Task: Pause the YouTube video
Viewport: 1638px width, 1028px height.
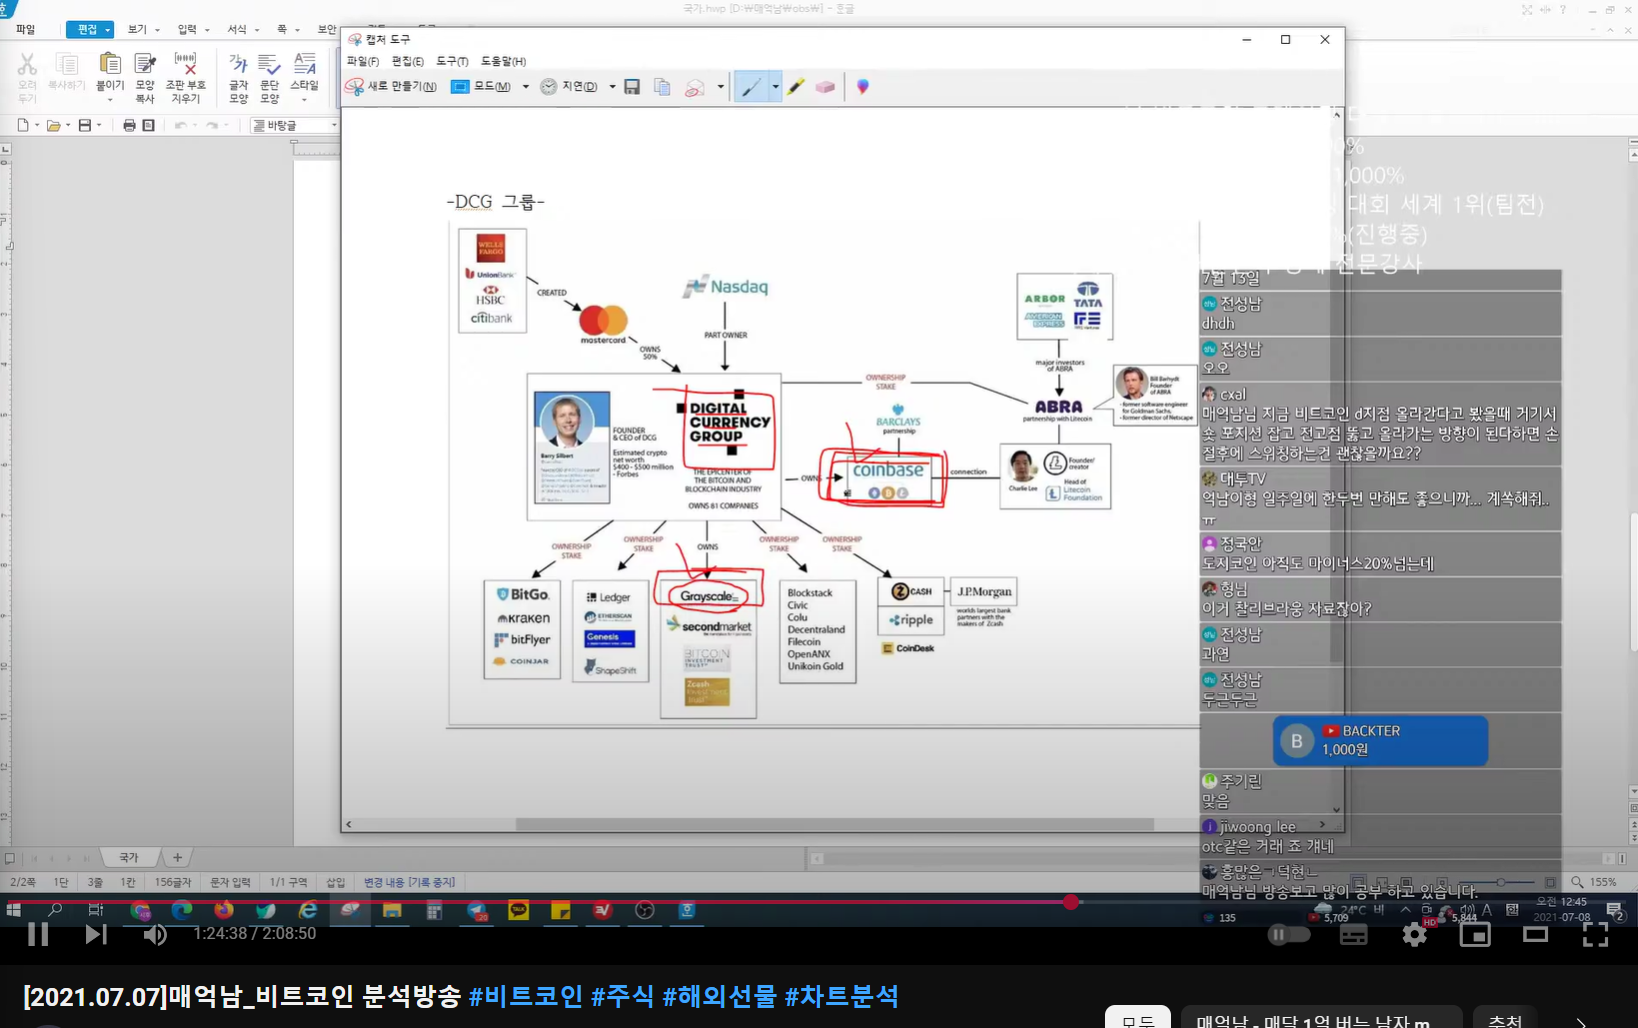Action: click(38, 934)
